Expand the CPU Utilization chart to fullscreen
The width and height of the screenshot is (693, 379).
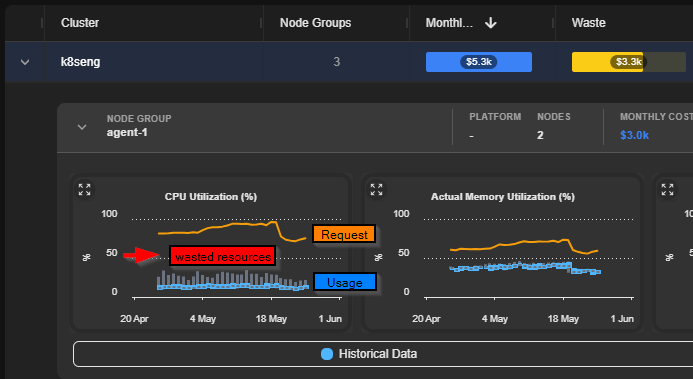pyautogui.click(x=84, y=190)
